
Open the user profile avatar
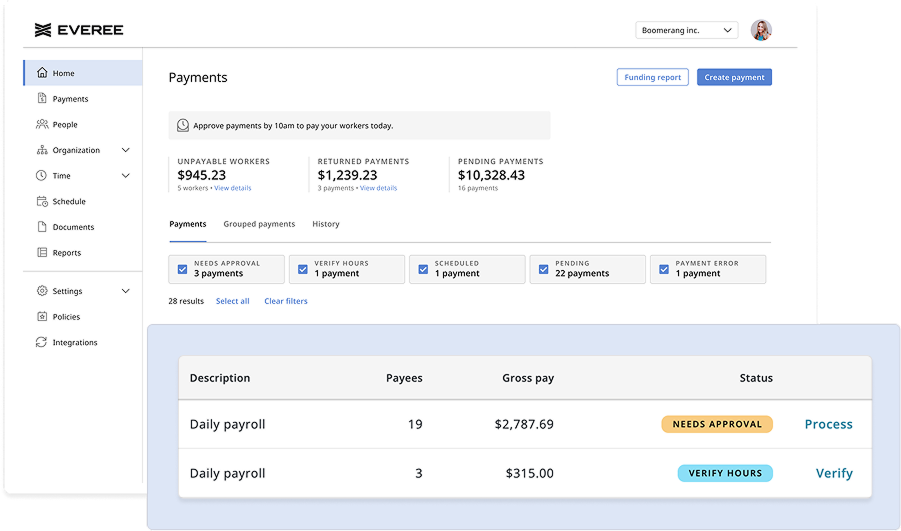761,30
